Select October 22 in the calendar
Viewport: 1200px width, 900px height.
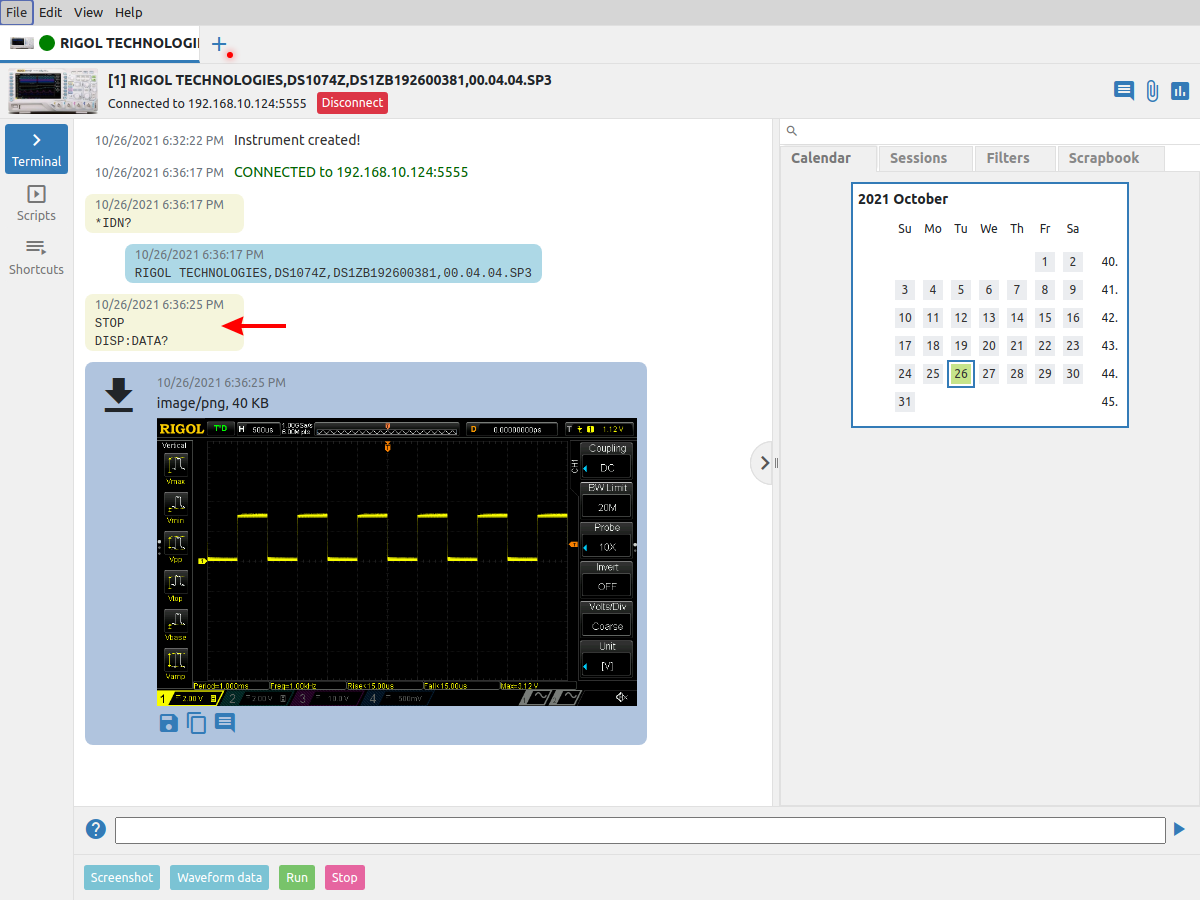tap(1045, 346)
